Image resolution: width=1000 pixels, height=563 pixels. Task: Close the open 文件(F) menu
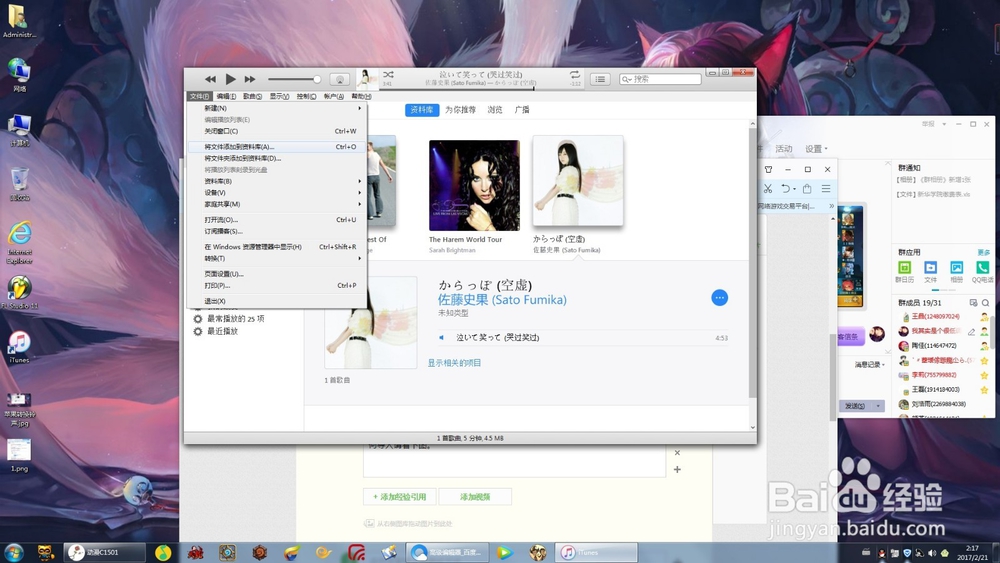[199, 96]
